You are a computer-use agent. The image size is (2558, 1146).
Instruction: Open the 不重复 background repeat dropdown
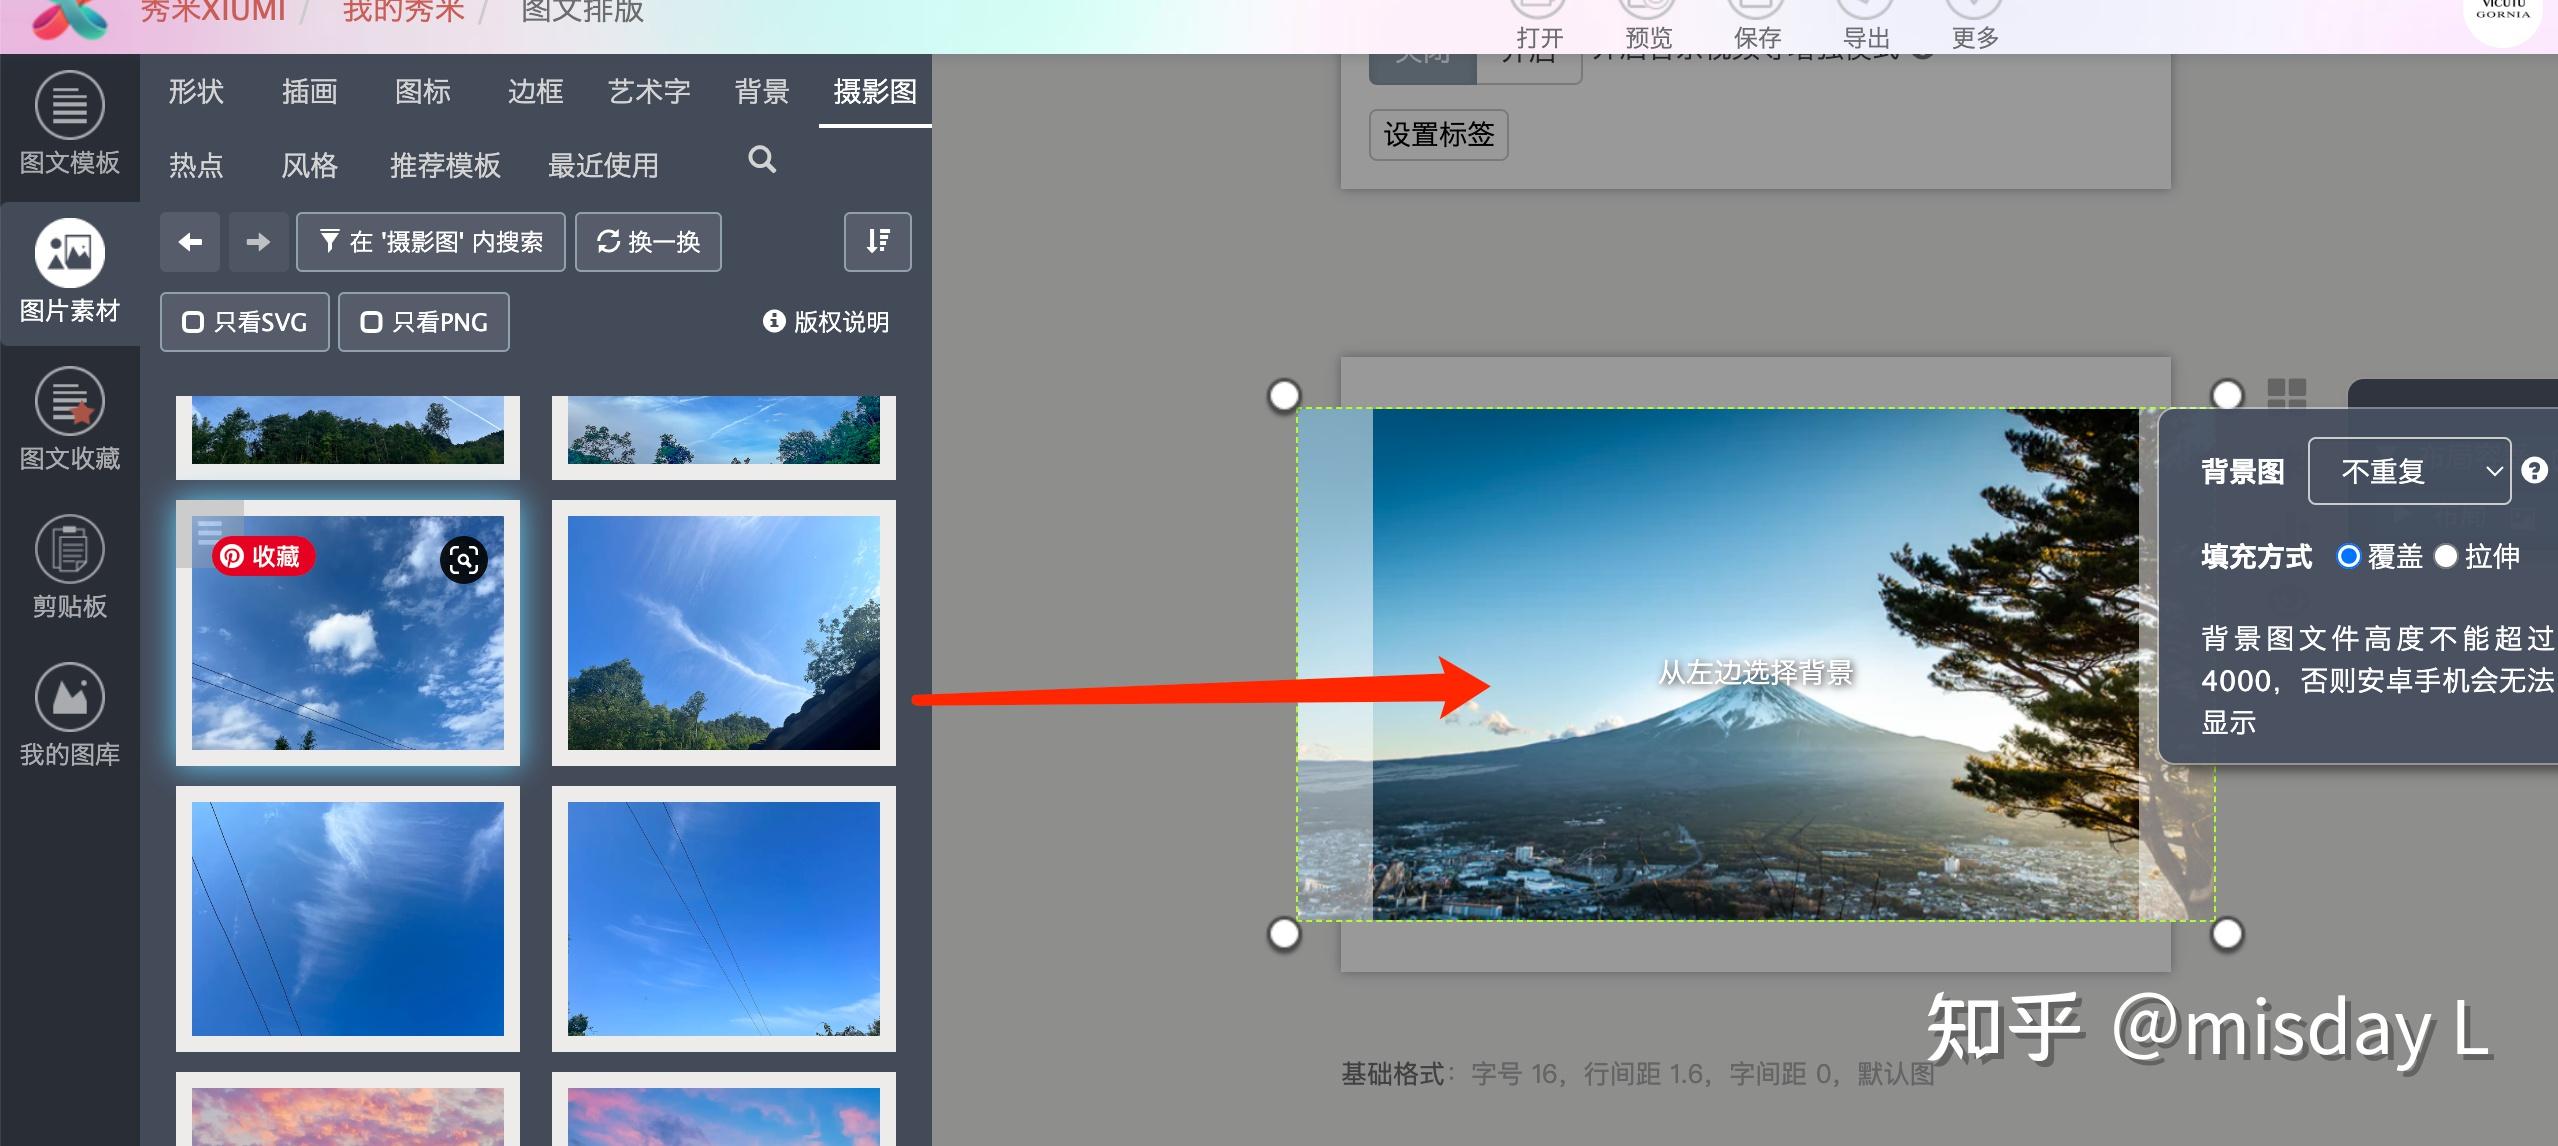tap(2410, 471)
